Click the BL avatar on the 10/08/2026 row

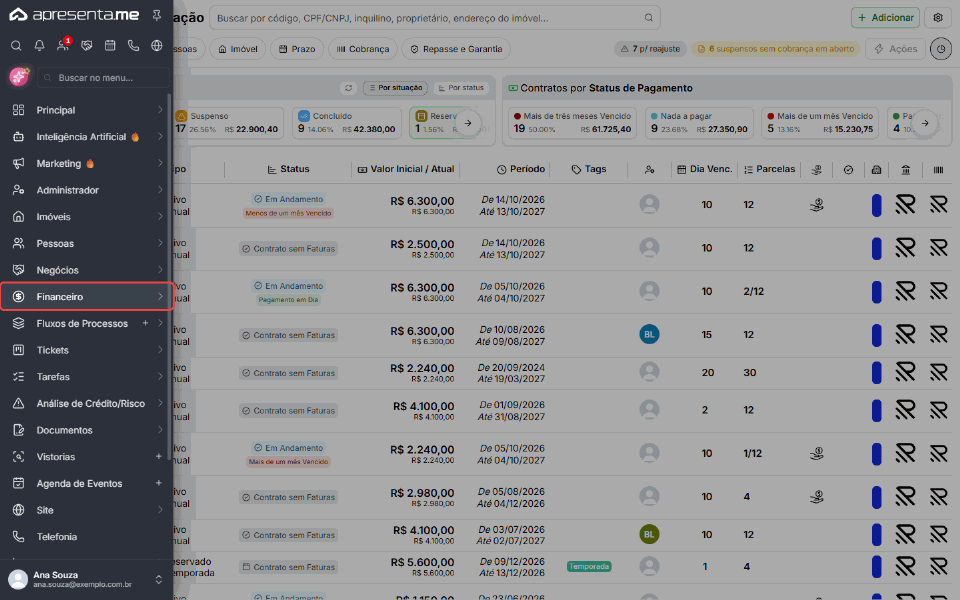click(649, 334)
